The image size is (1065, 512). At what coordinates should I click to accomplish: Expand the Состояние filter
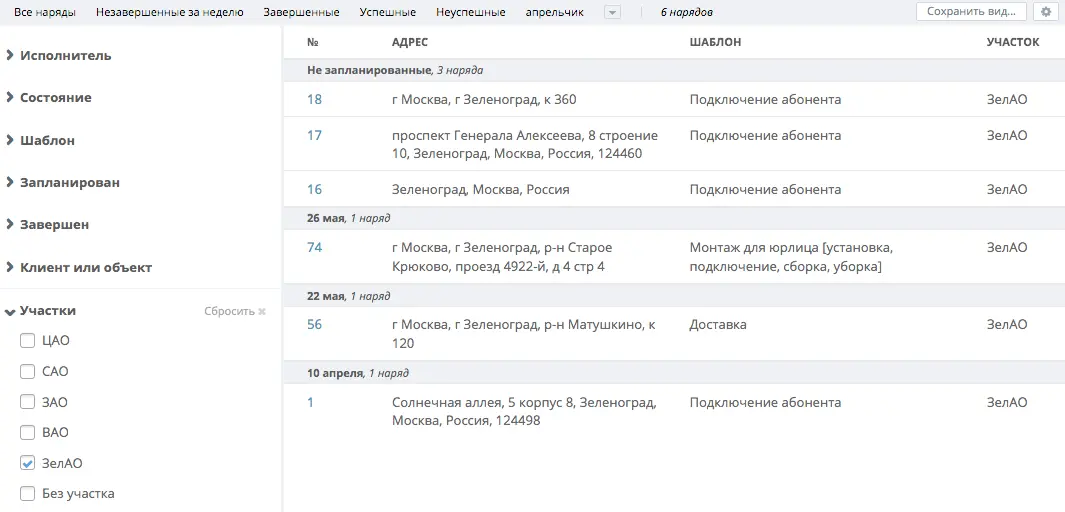pyautogui.click(x=49, y=98)
